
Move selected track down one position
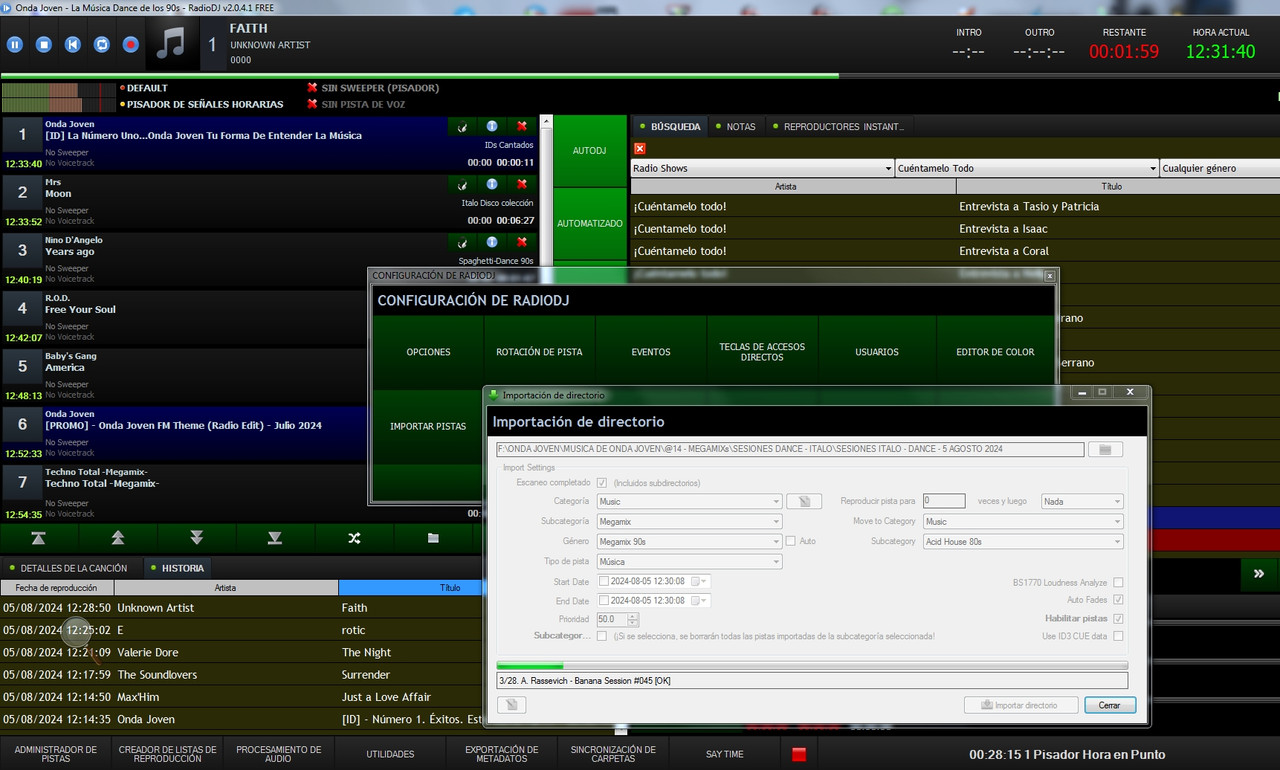tap(197, 538)
